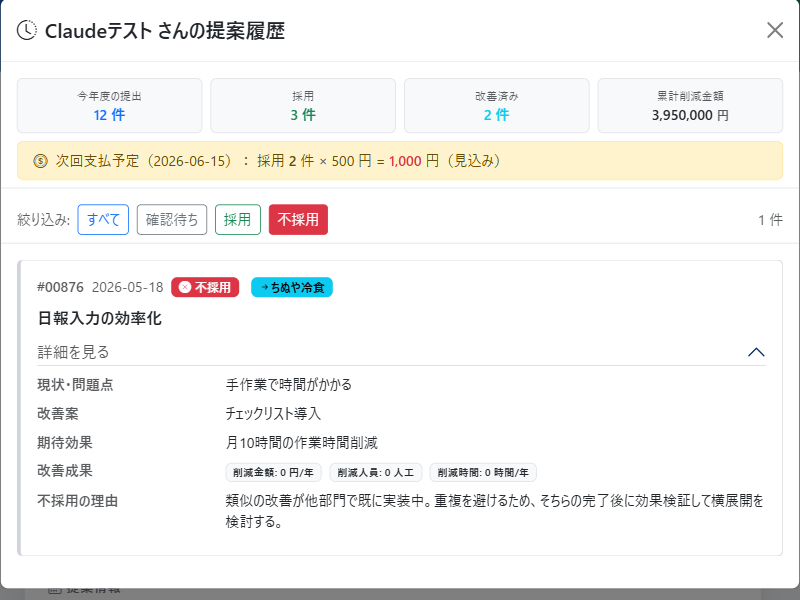Filter proposals by 確認待ち
The width and height of the screenshot is (800, 600).
point(172,220)
